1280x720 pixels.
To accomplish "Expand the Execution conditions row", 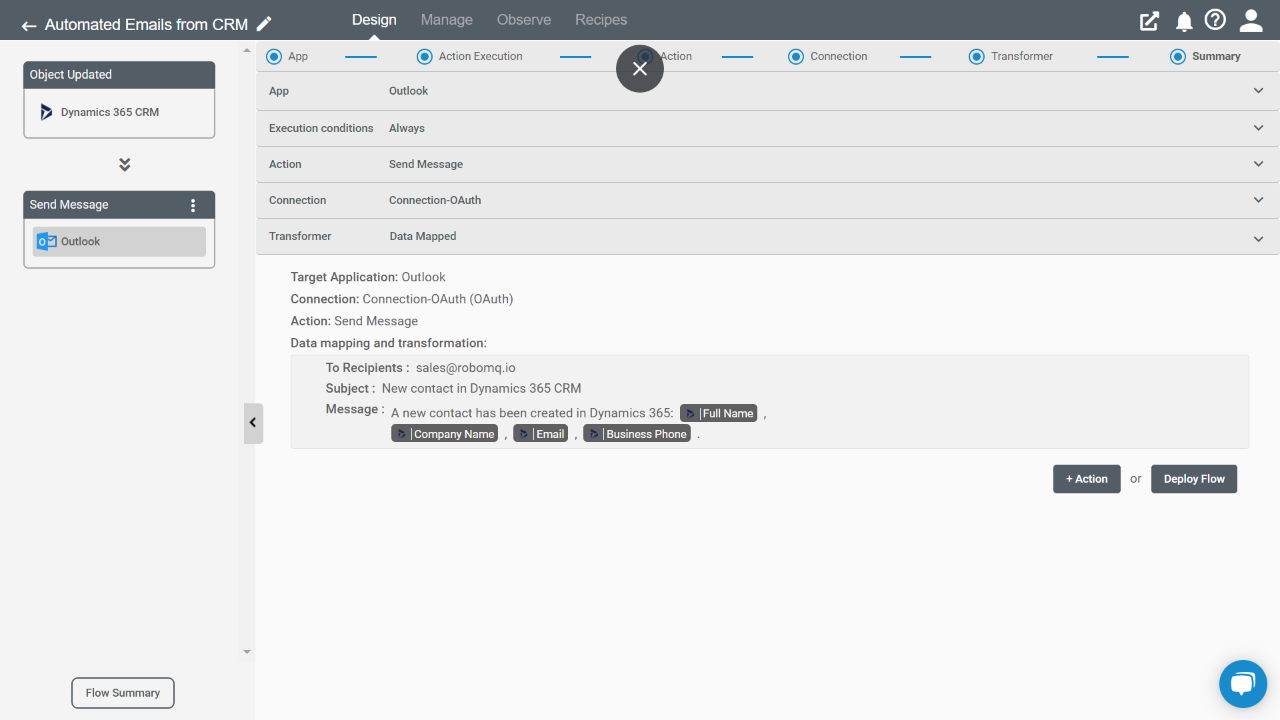I will coord(767,128).
